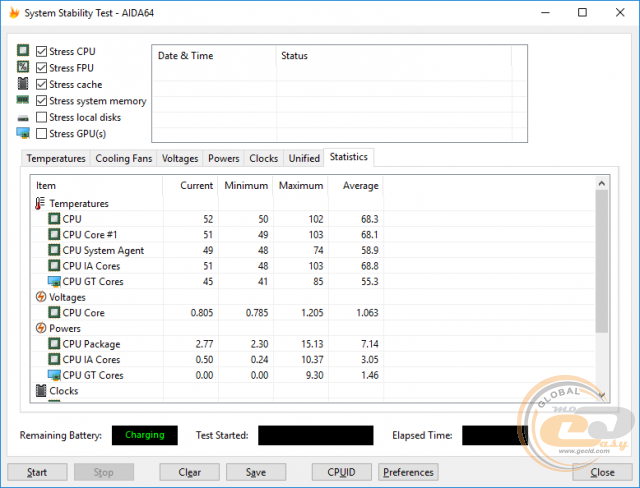The width and height of the screenshot is (640, 488).
Task: Enable Stress local disks checkbox
Action: [x=41, y=117]
